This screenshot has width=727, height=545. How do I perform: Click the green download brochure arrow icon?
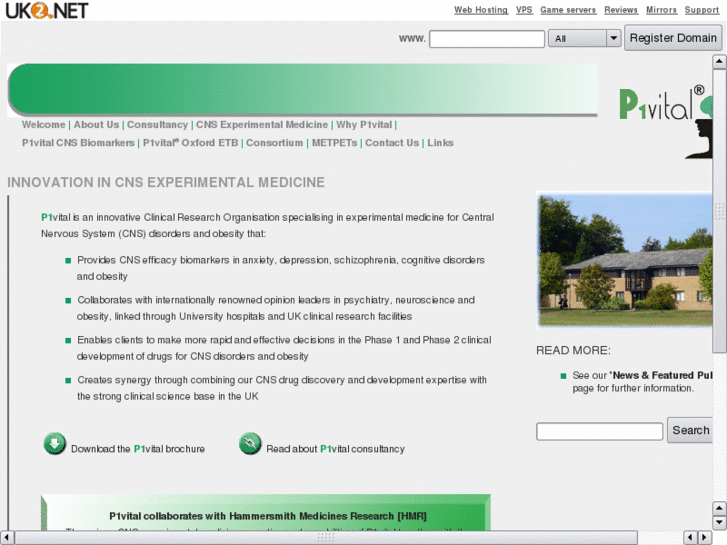tap(55, 443)
